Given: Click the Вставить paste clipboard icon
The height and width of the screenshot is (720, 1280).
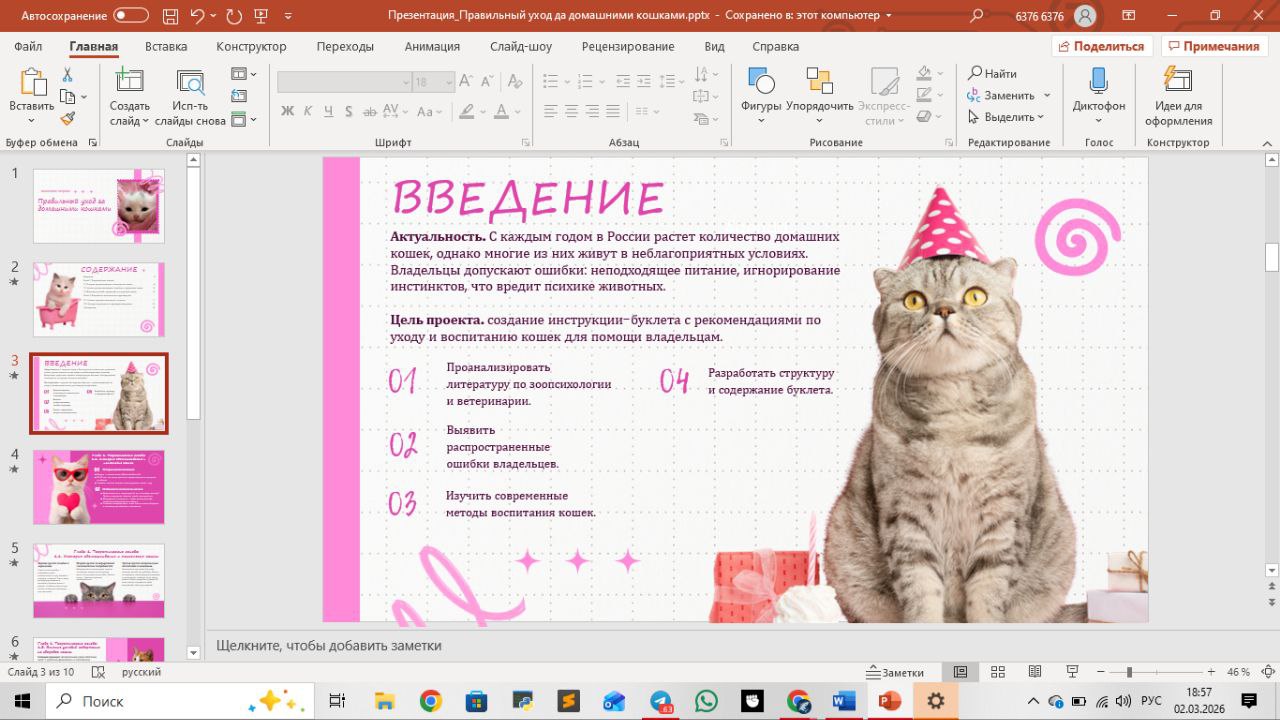Looking at the screenshot, I should click(x=32, y=80).
